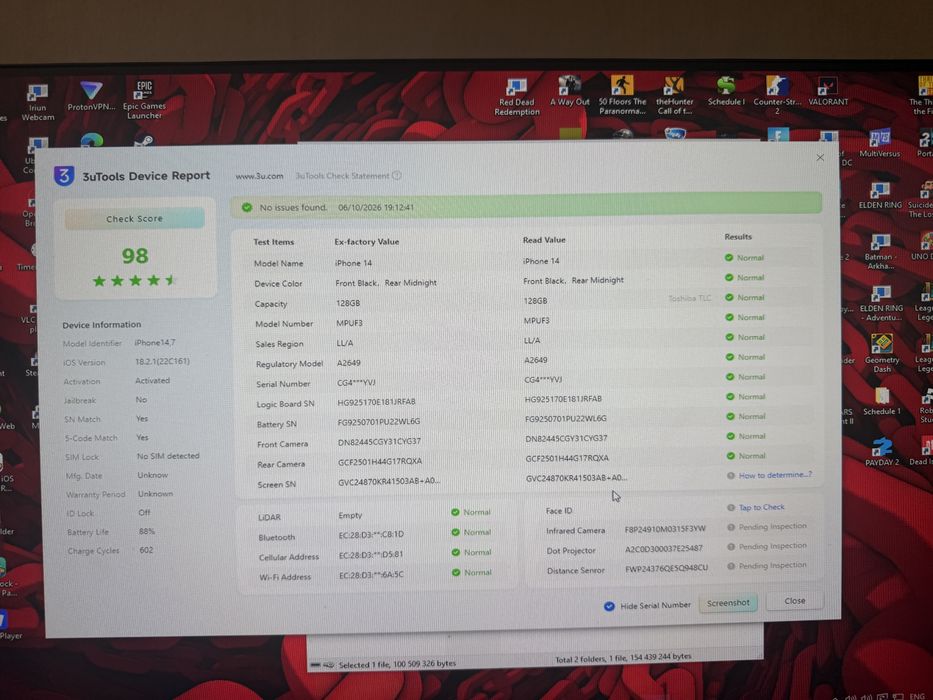Click the Distance Sensor serial value
Viewport: 933px width, 700px height.
[x=666, y=568]
